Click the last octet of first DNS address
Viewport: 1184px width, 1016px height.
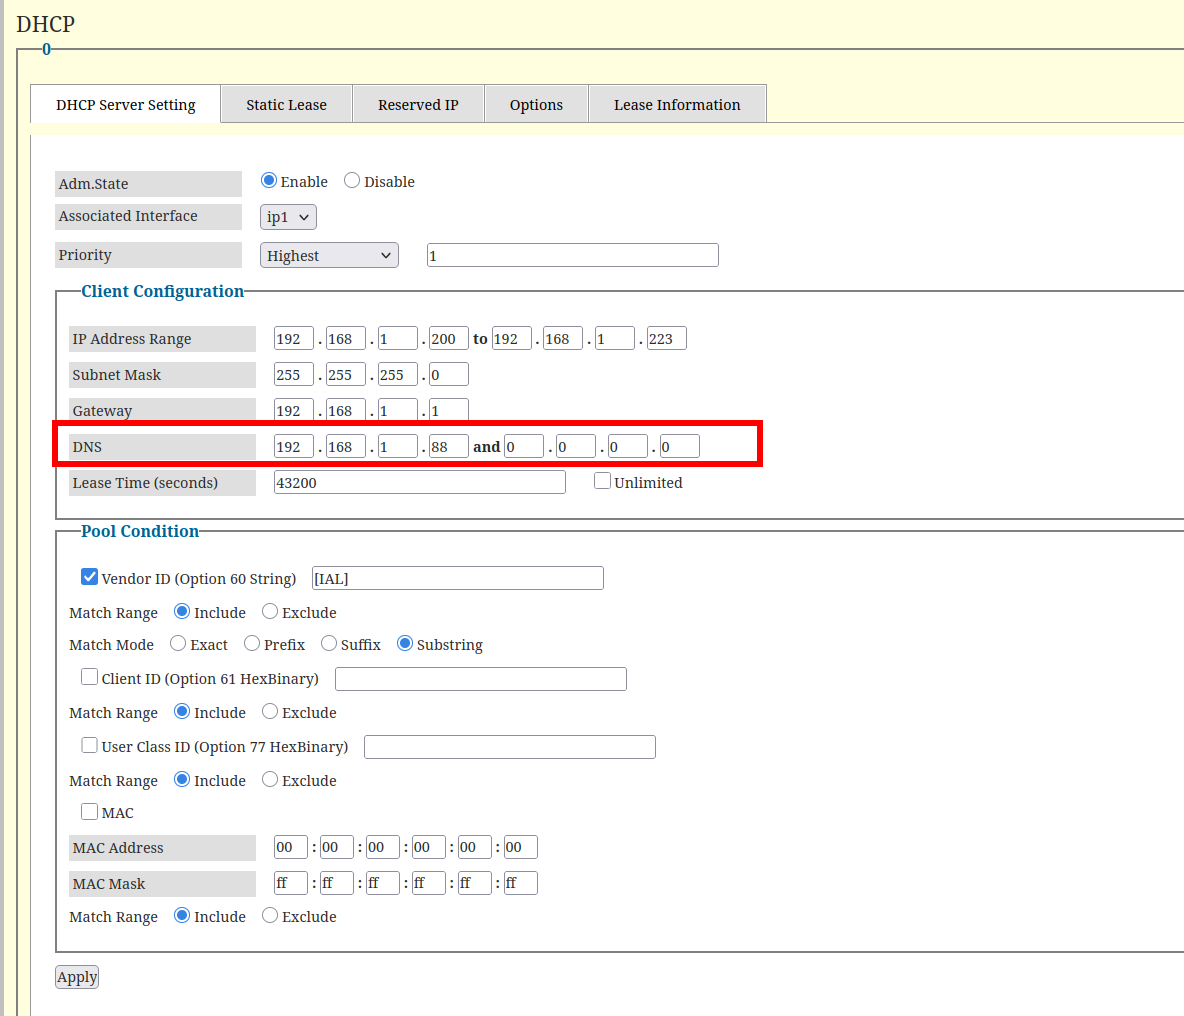coord(448,447)
